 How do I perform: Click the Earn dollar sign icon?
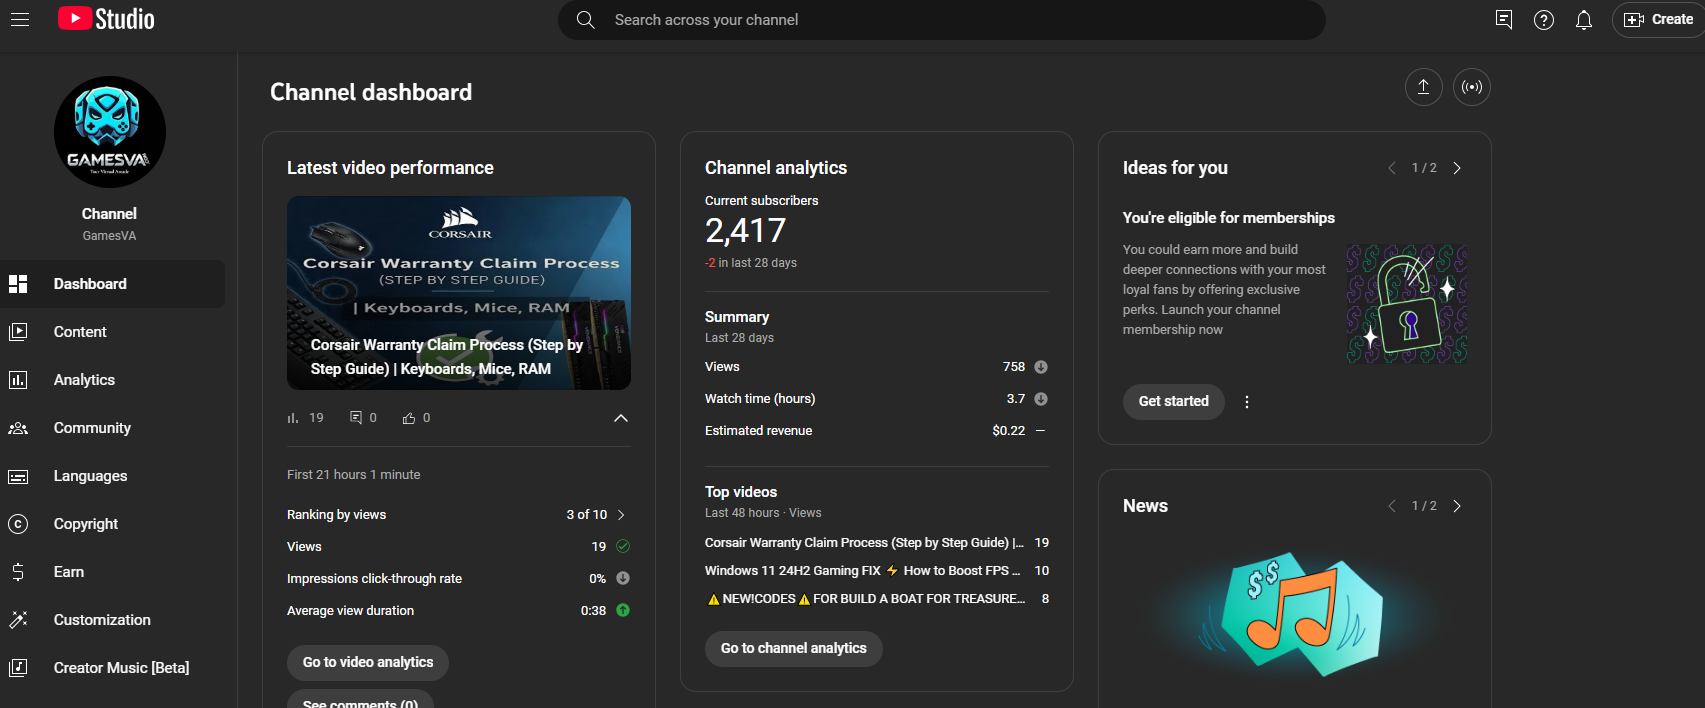coord(18,572)
